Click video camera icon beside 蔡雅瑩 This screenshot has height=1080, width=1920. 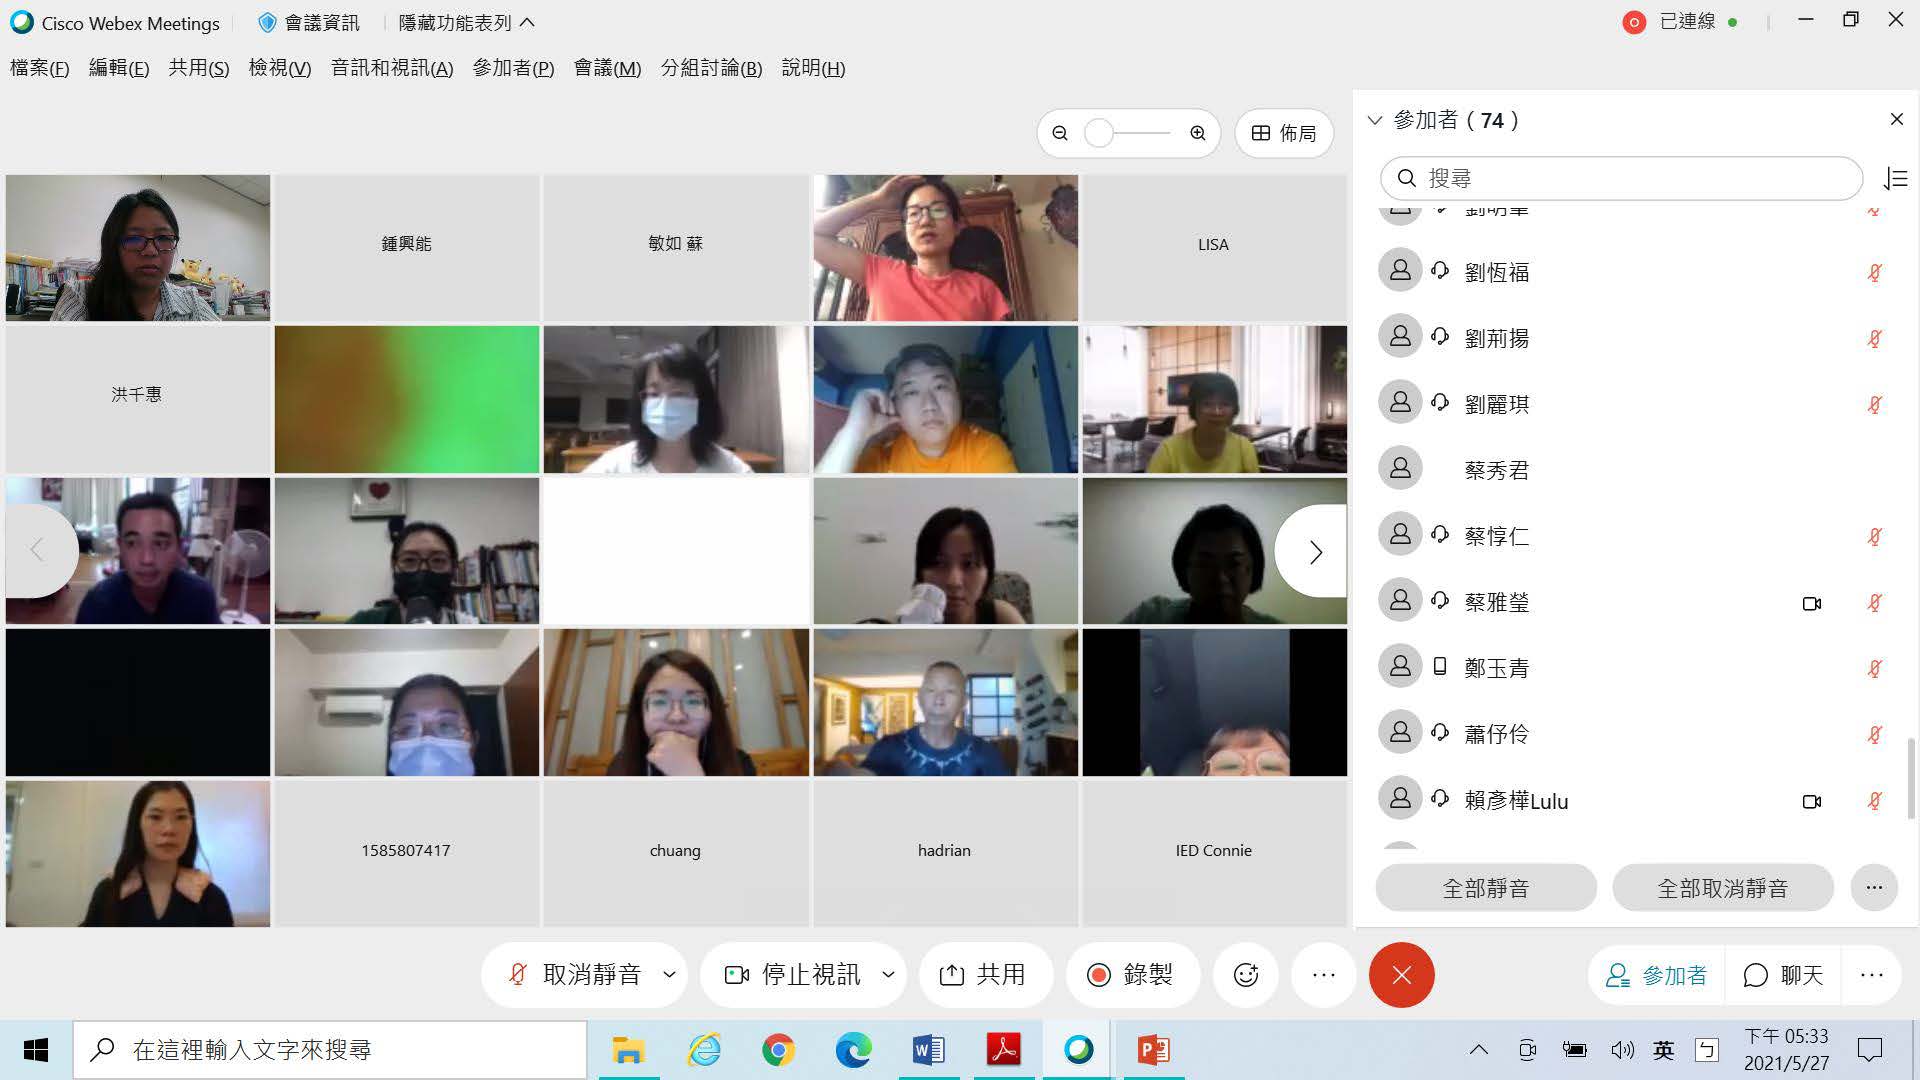[x=1811, y=603]
